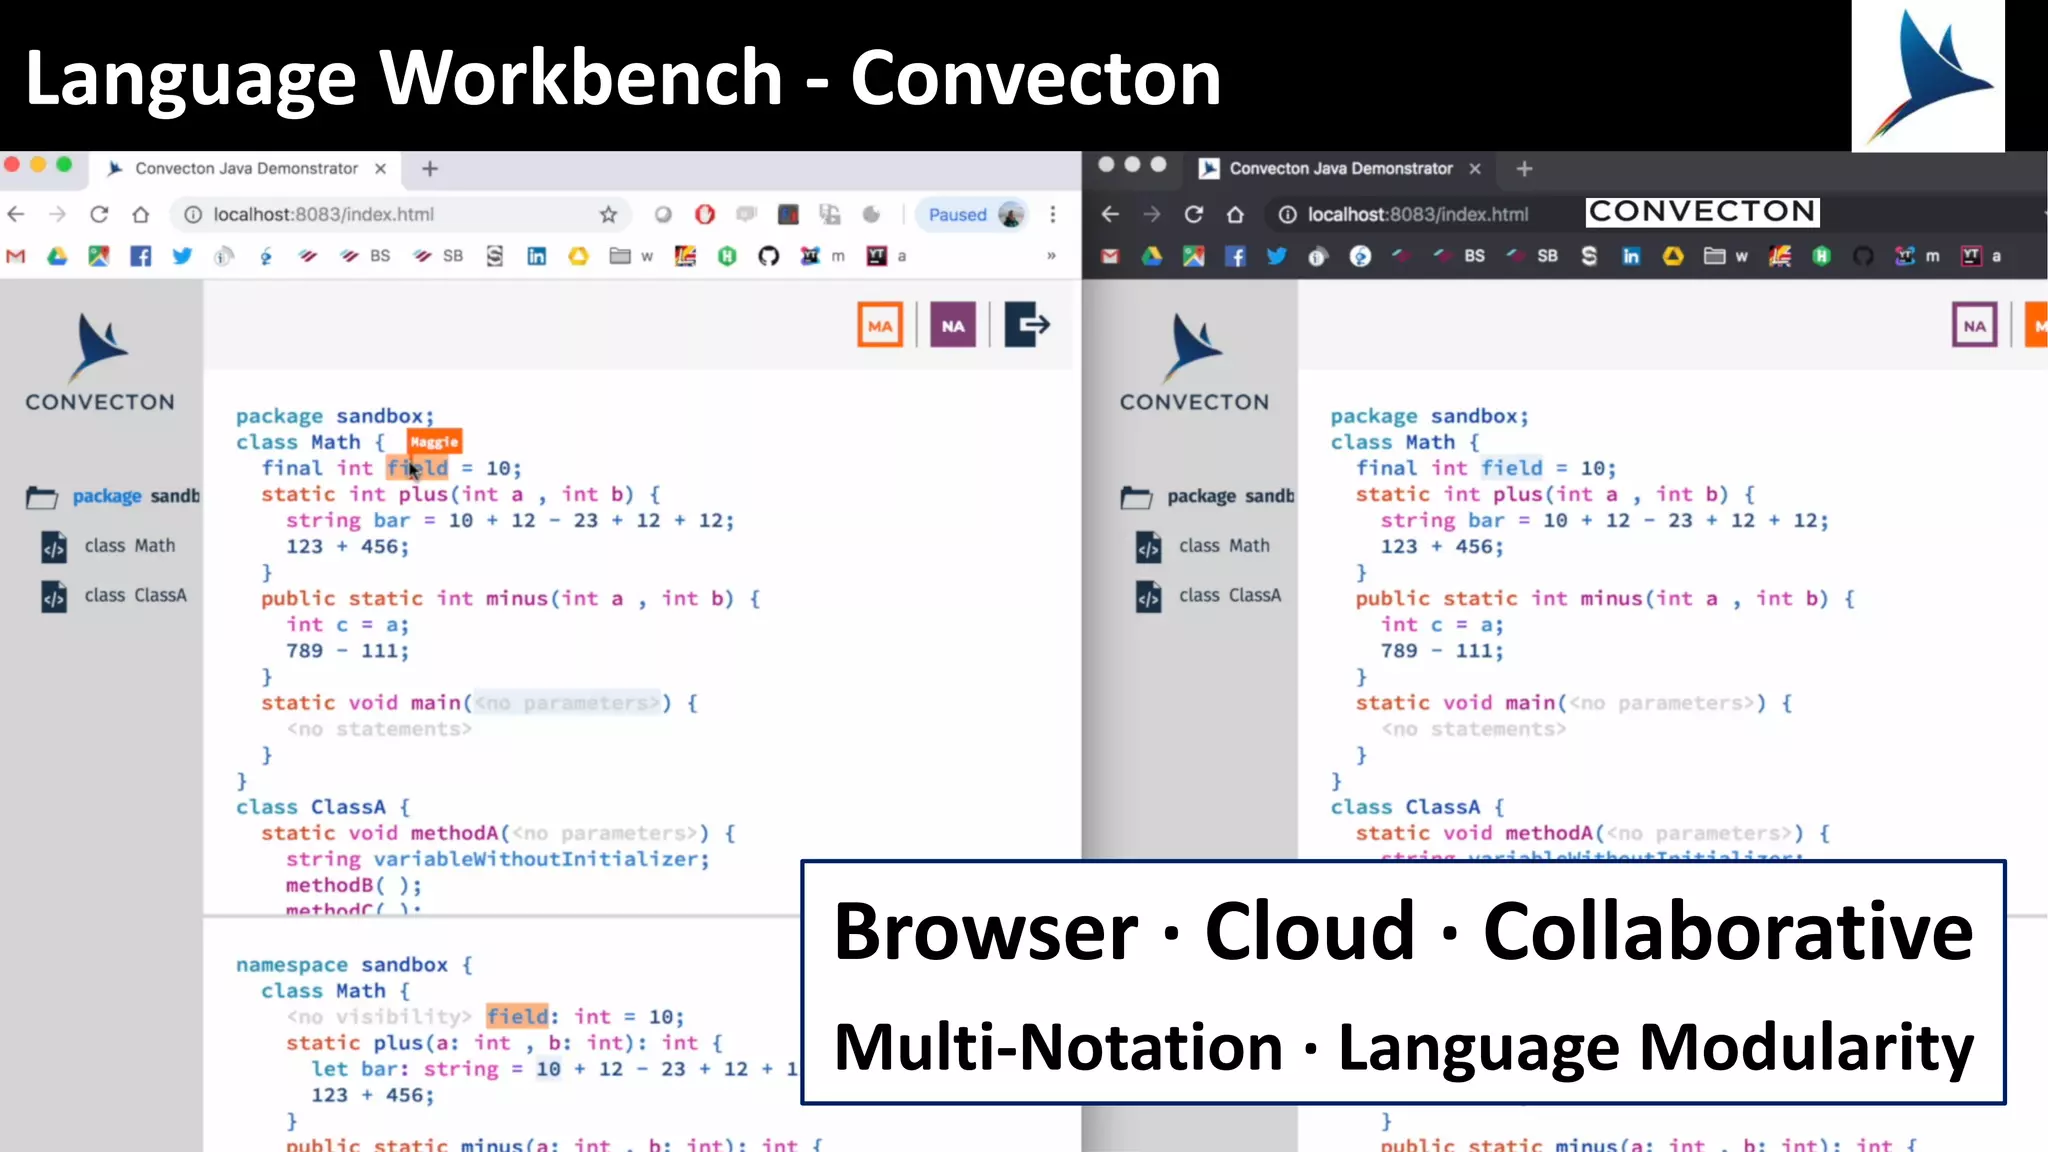Go back in the left browser window
Image resolution: width=2048 pixels, height=1152 pixels.
coord(16,214)
